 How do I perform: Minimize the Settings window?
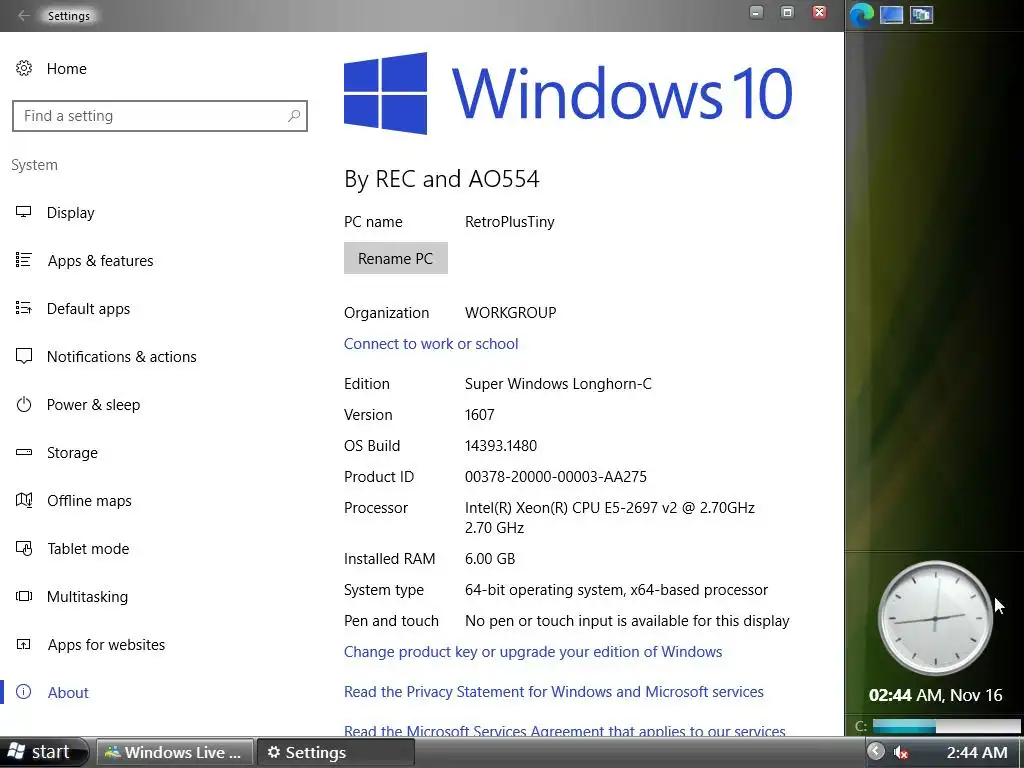[756, 12]
